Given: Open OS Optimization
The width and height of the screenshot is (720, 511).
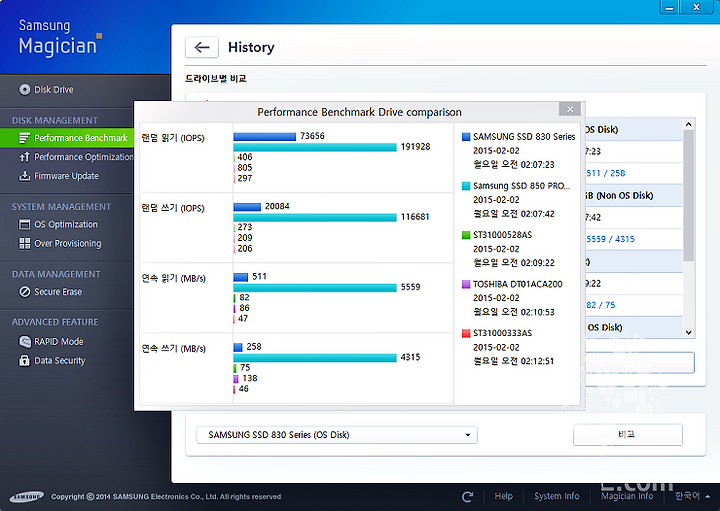Looking at the screenshot, I should 66,224.
